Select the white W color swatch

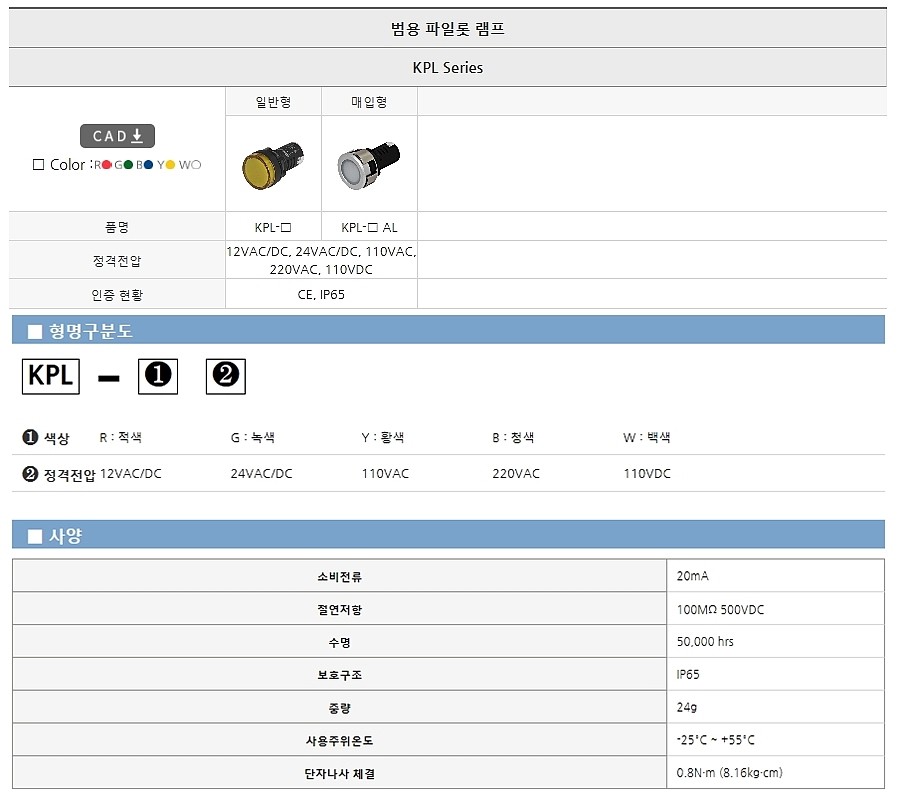pos(196,165)
